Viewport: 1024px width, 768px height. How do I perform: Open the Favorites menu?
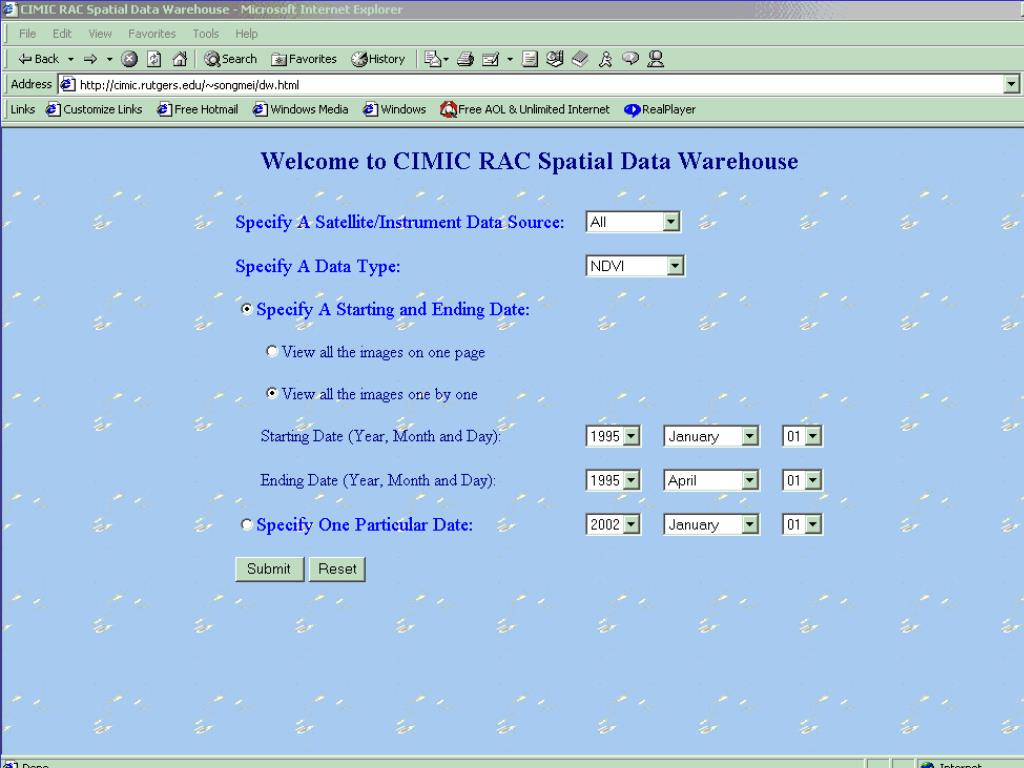tap(152, 34)
